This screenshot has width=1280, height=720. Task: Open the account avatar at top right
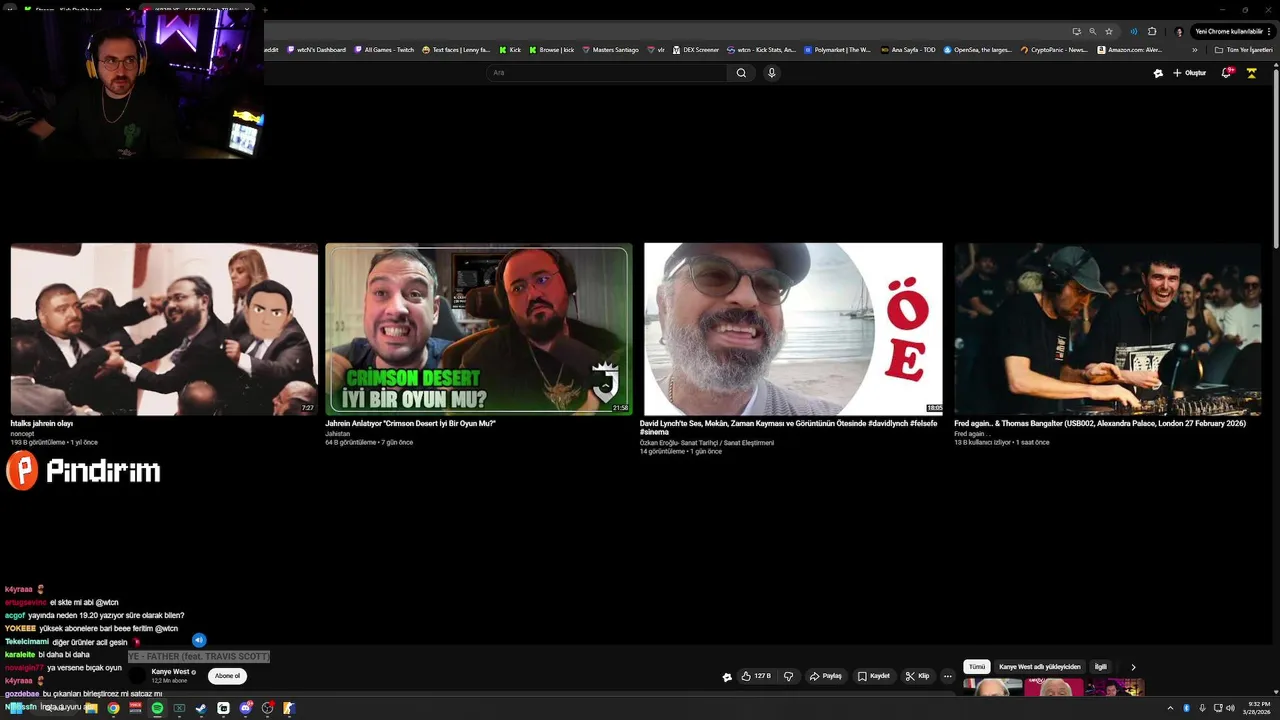point(1251,73)
